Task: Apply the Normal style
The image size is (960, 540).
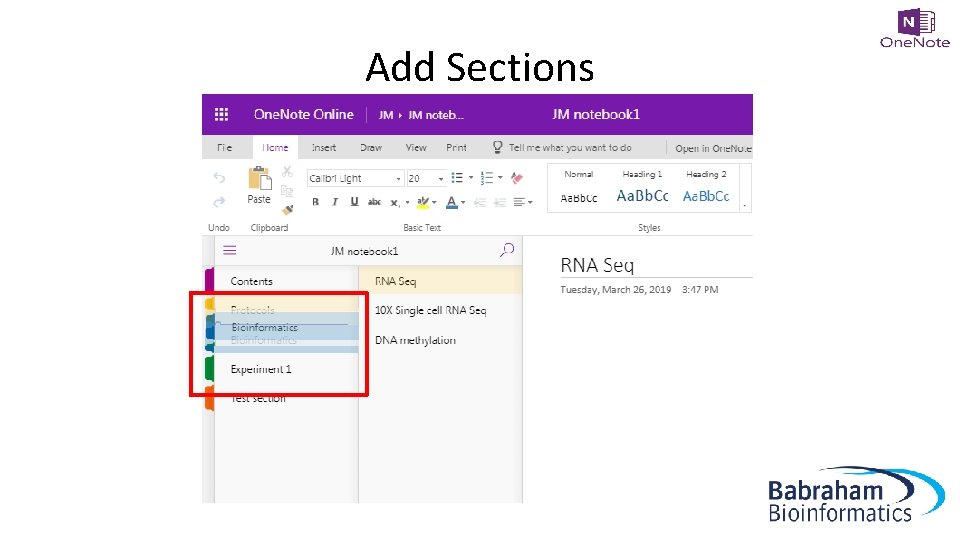Action: [x=579, y=187]
